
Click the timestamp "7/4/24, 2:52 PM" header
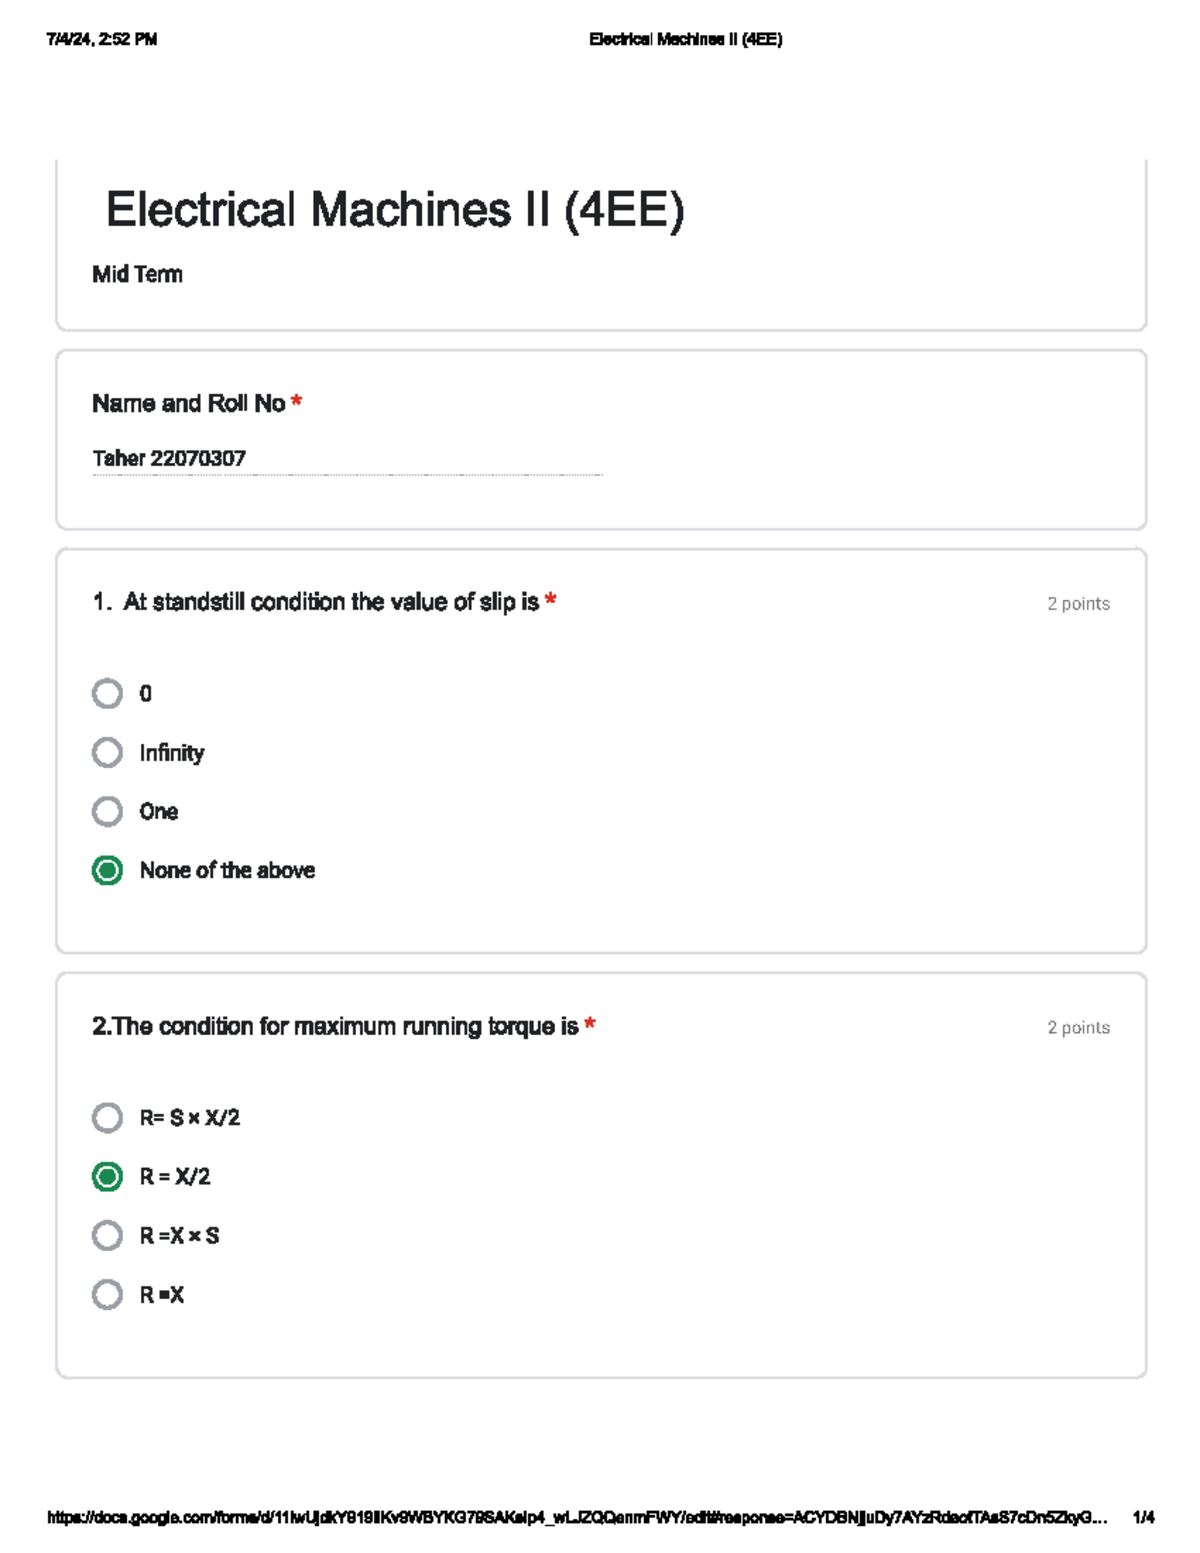click(x=102, y=39)
